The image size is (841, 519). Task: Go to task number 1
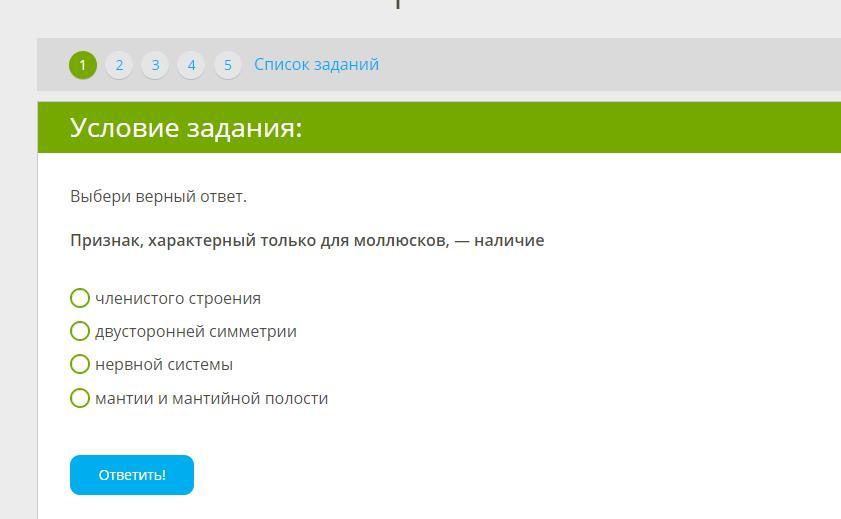tap(83, 65)
